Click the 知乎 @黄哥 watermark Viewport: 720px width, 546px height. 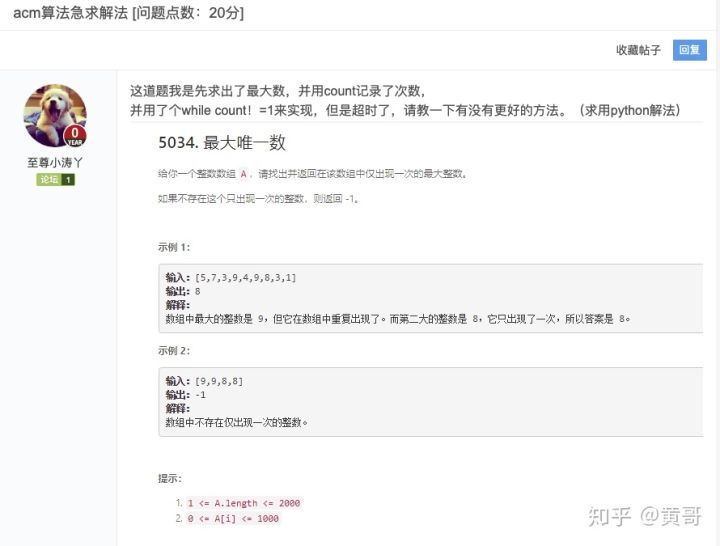click(645, 516)
